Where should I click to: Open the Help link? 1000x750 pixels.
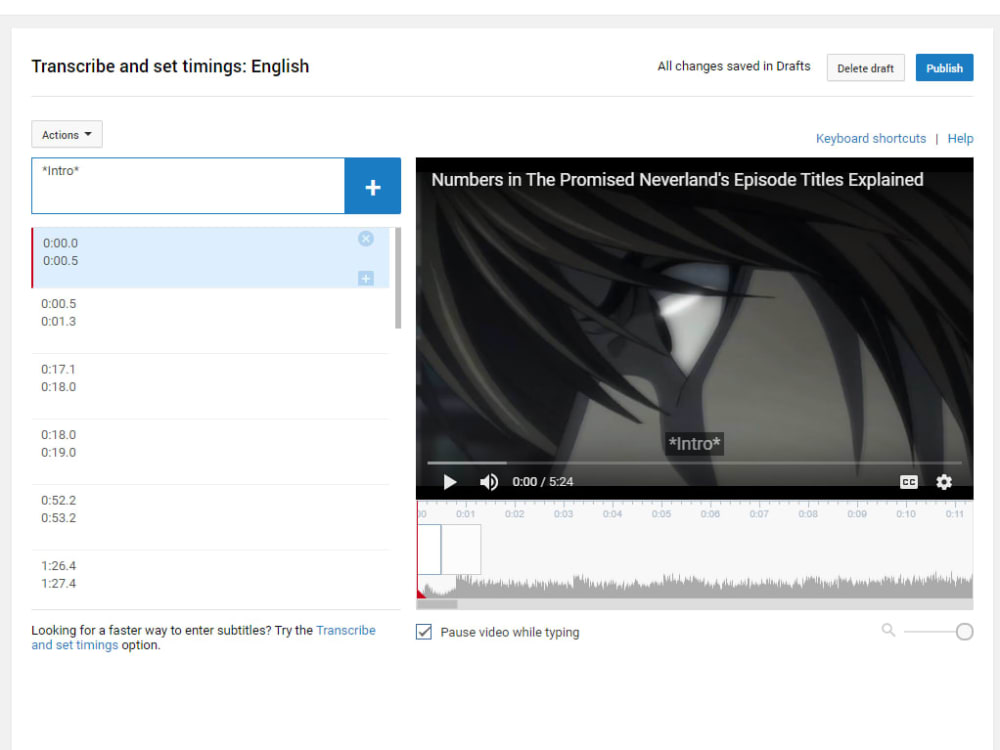pos(960,138)
